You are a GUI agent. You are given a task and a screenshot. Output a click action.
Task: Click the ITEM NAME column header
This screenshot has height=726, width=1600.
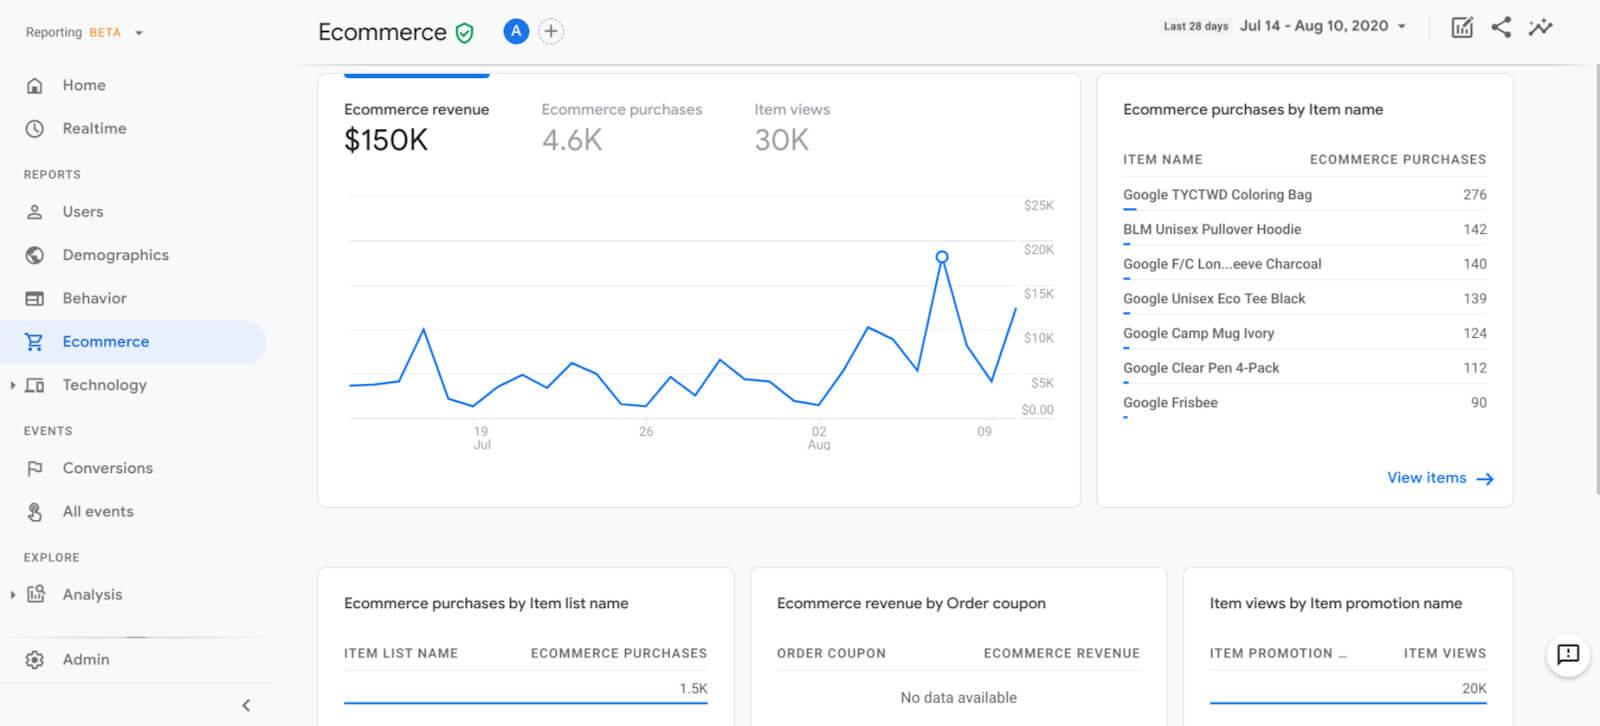(1162, 159)
